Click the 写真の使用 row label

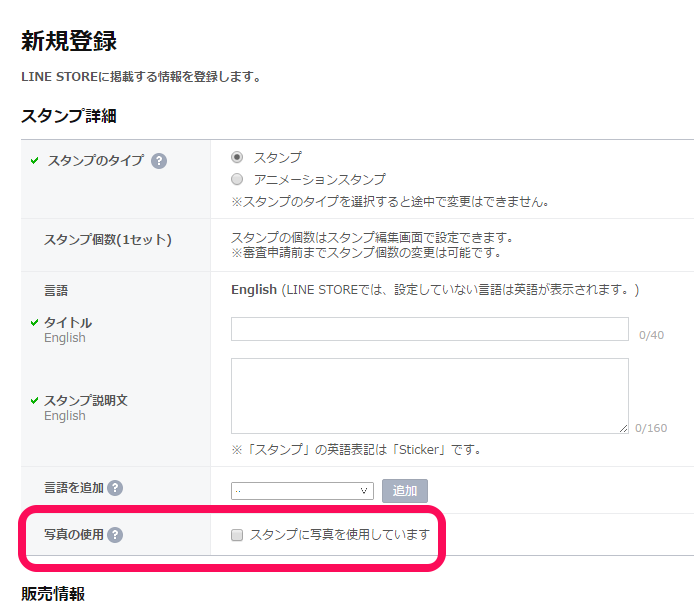[x=73, y=535]
